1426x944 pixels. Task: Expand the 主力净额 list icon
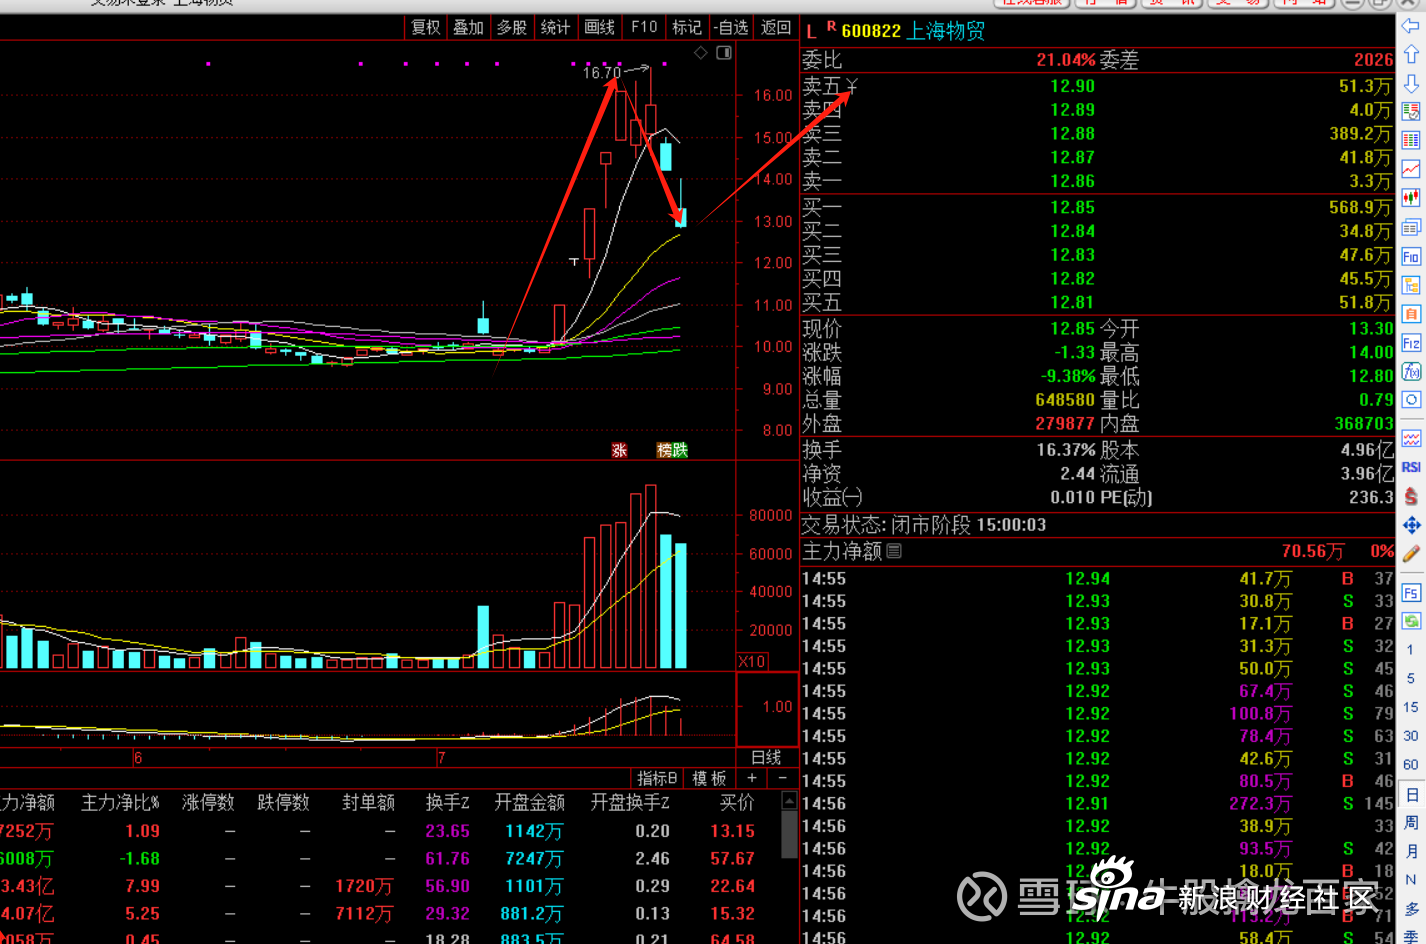894,551
